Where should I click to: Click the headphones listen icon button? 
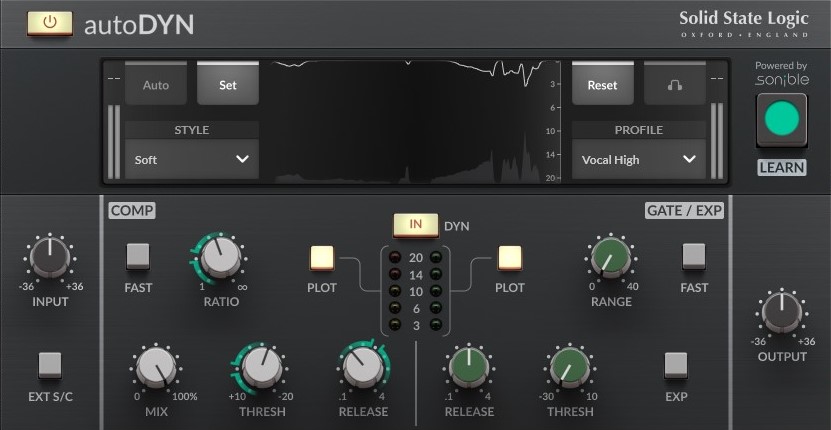coord(675,85)
